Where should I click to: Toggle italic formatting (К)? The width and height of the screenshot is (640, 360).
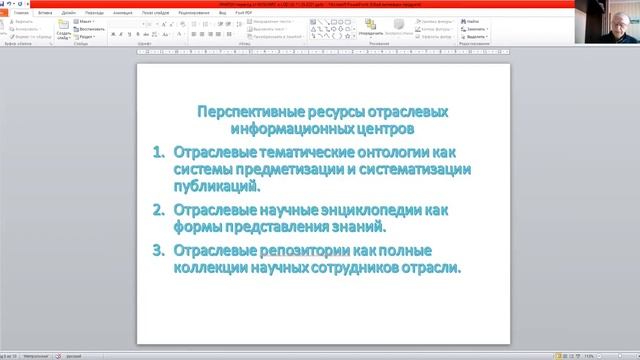point(121,34)
